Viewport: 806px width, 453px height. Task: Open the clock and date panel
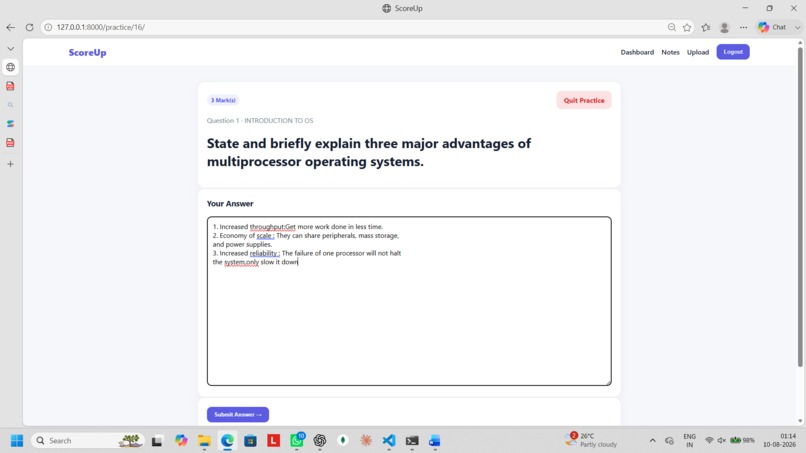point(779,441)
